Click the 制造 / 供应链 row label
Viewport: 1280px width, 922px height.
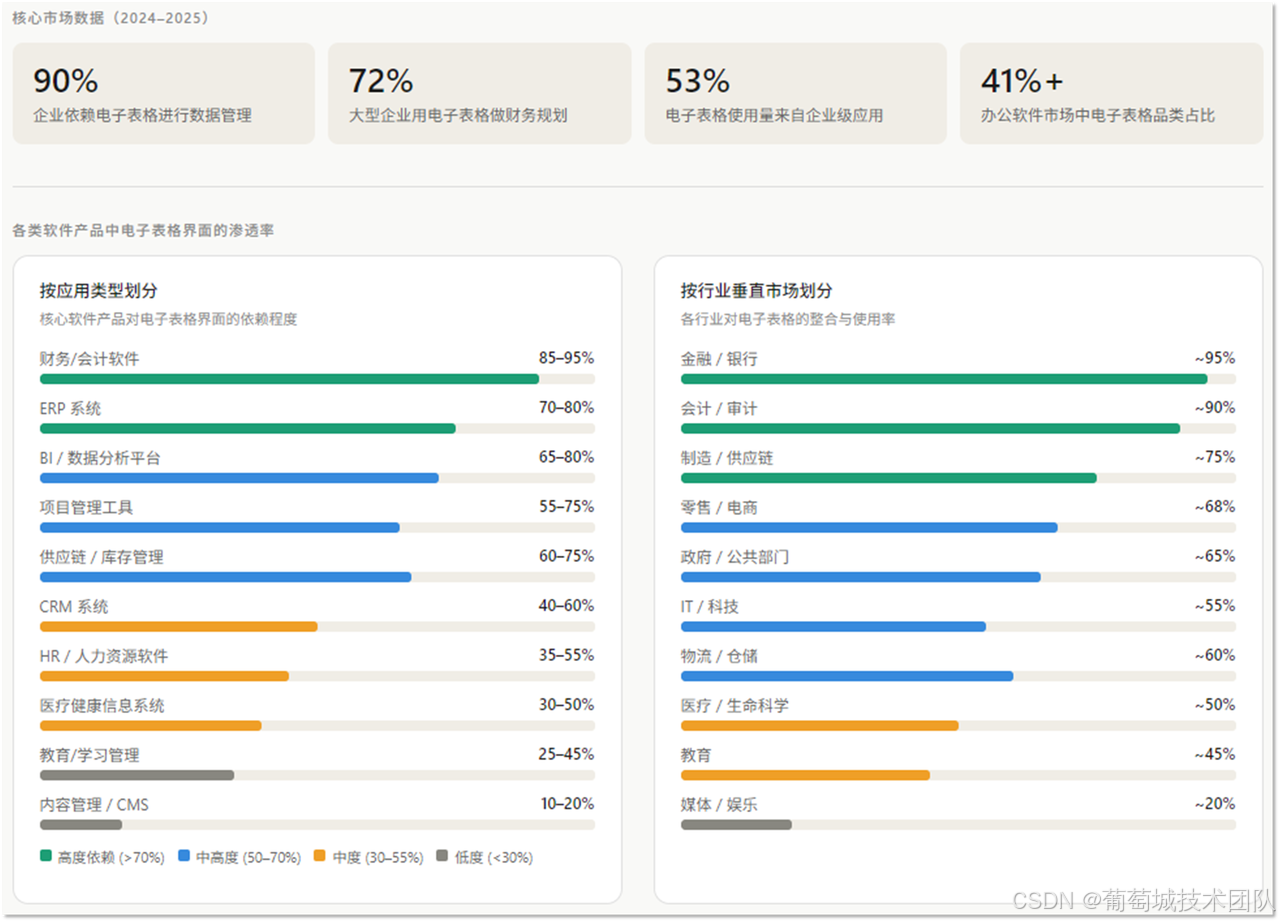pyautogui.click(x=727, y=458)
